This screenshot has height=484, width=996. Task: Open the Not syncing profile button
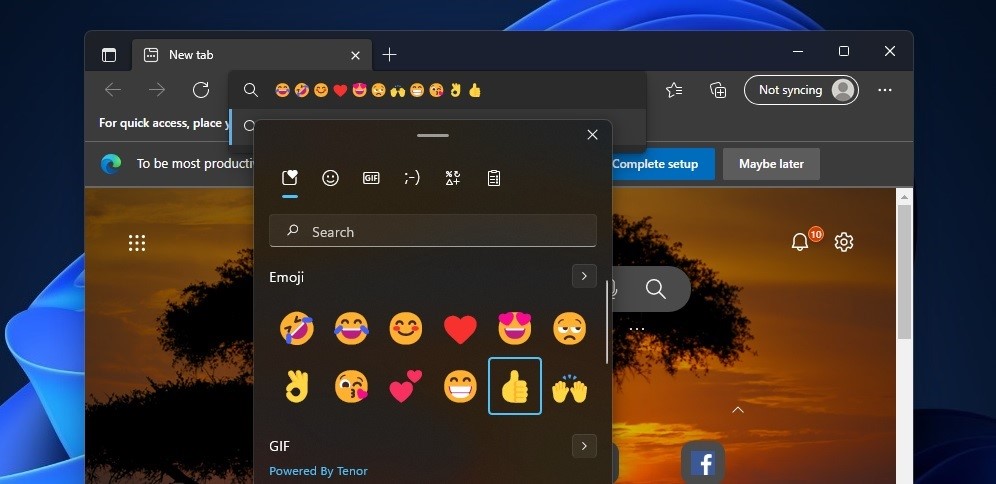(x=801, y=90)
